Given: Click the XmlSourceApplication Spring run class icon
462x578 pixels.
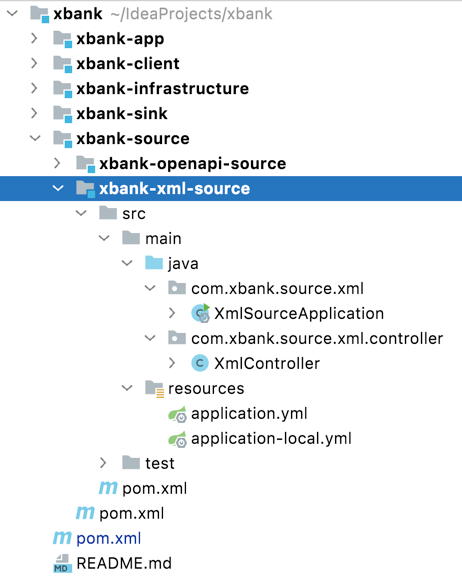Looking at the screenshot, I should (x=201, y=313).
